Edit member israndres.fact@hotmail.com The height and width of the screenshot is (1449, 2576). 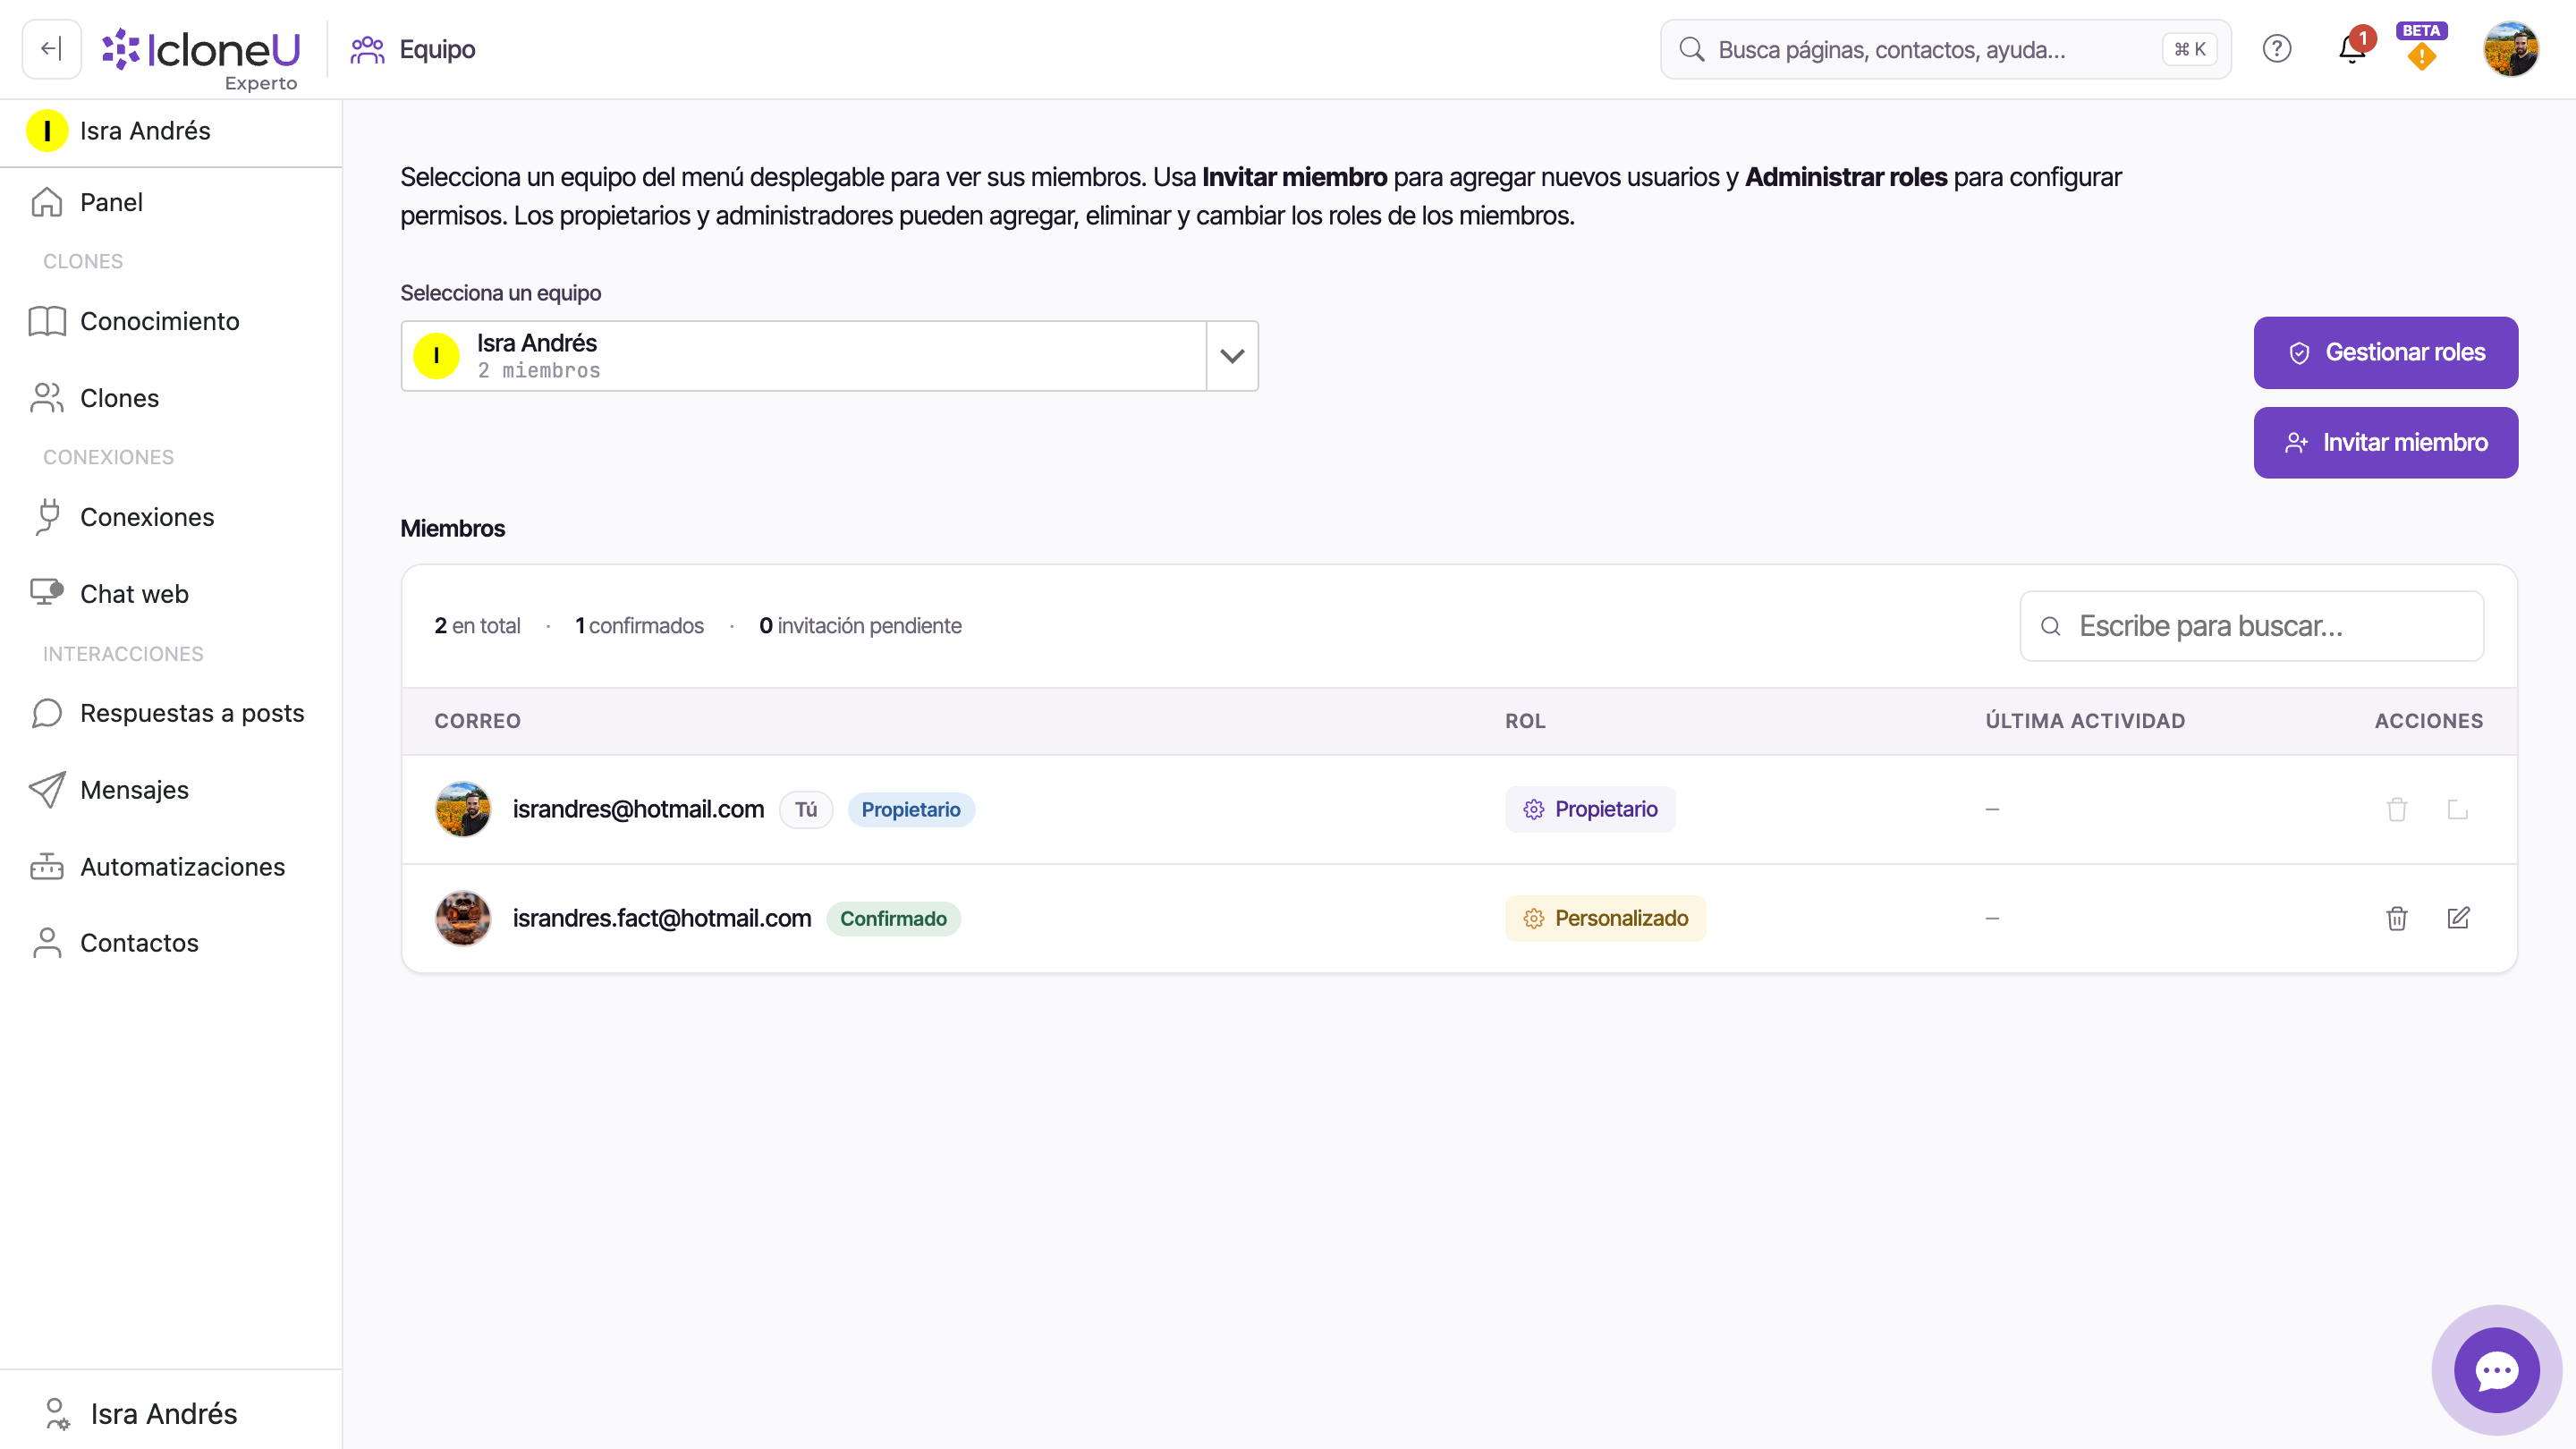[x=2458, y=918]
